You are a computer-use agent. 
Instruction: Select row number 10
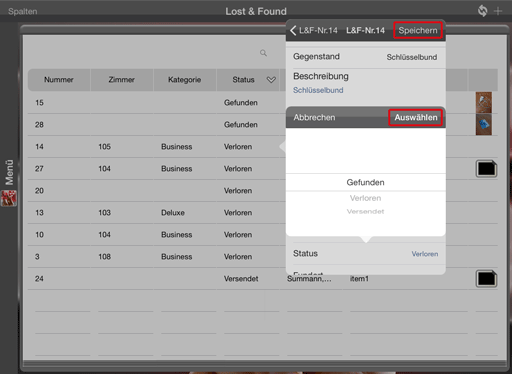tap(39, 235)
